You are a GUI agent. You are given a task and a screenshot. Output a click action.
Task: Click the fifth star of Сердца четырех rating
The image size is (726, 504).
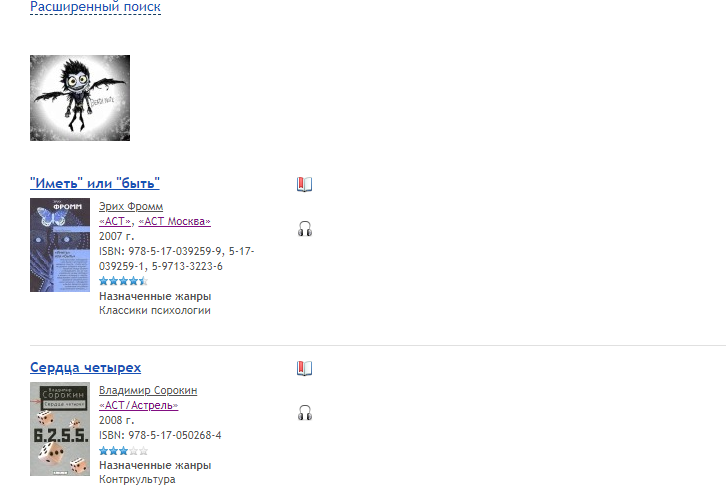[144, 451]
